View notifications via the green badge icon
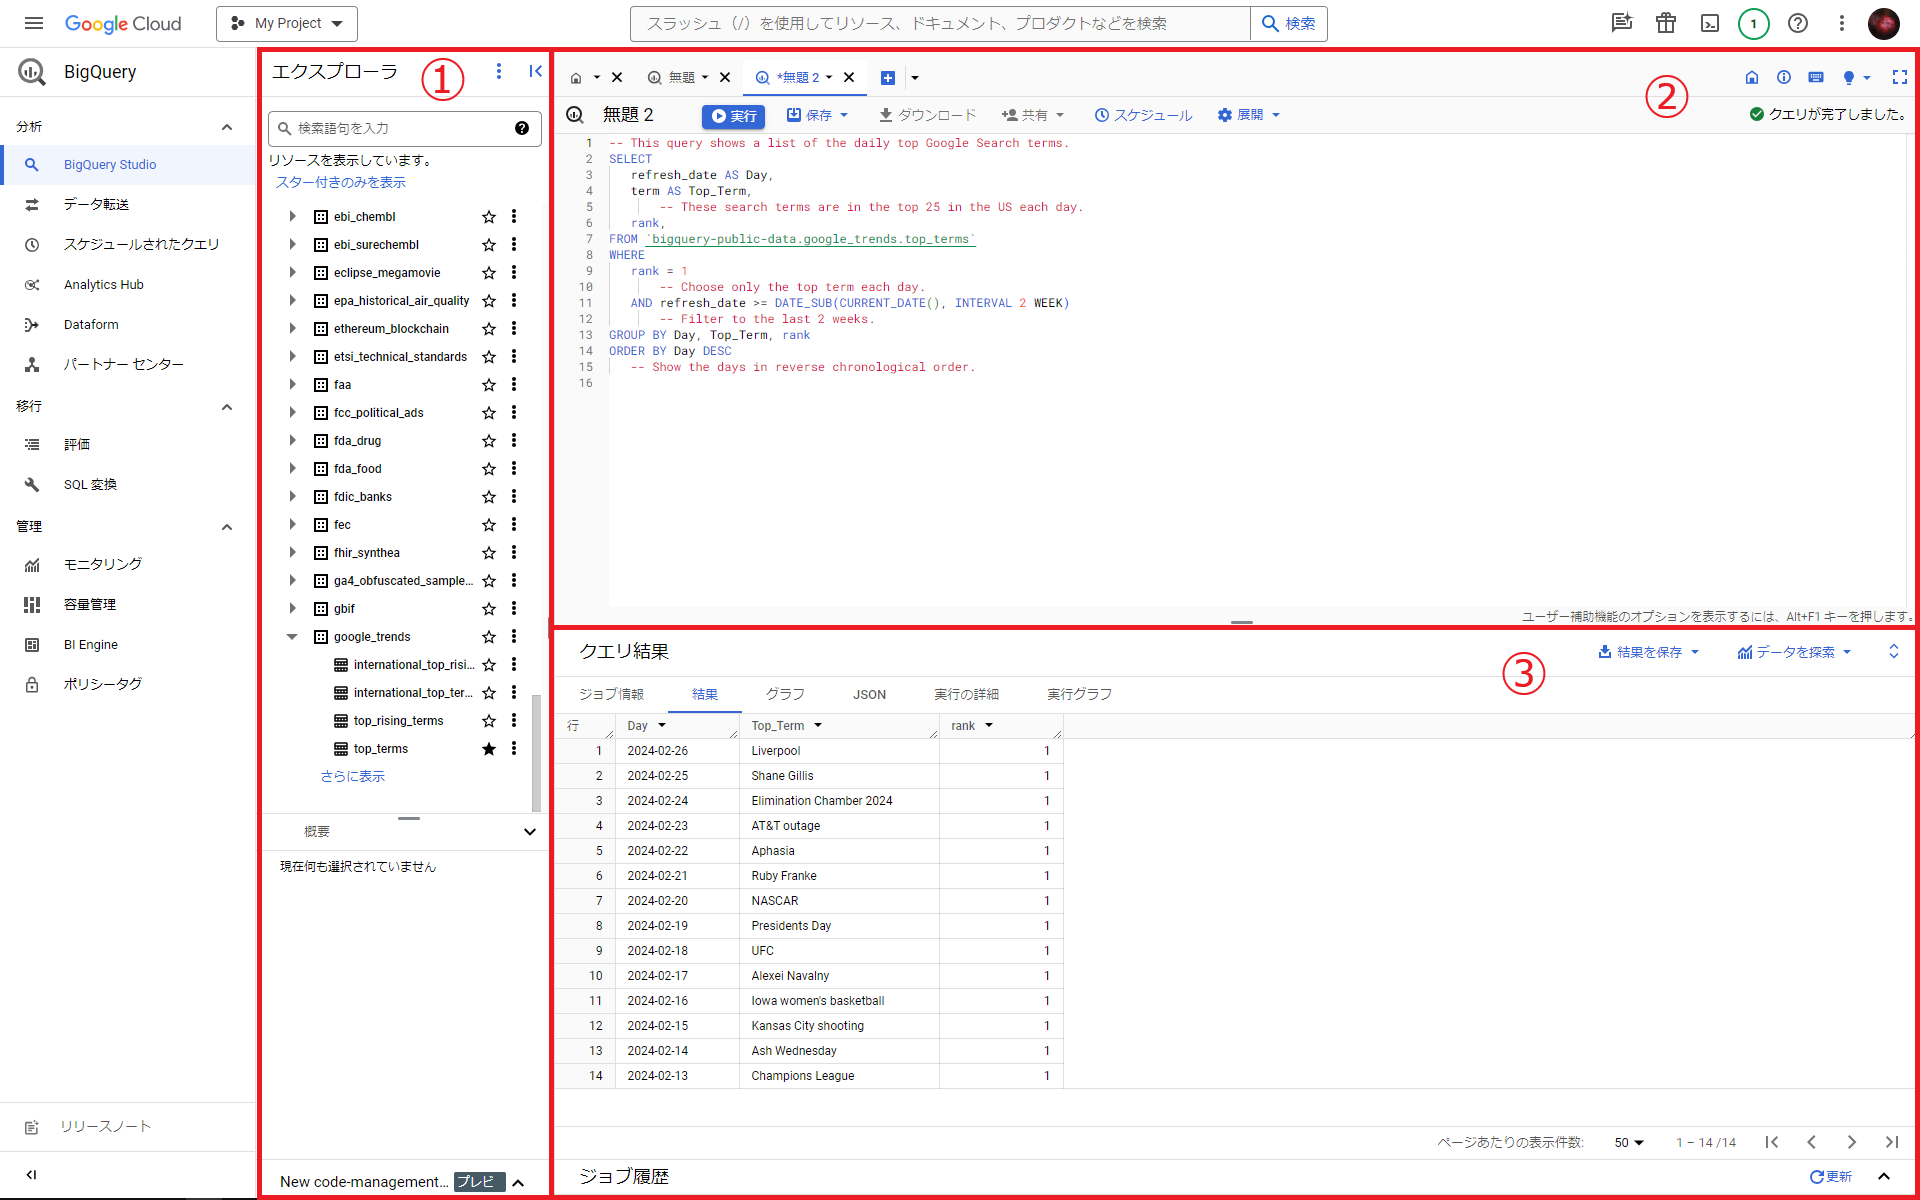 [x=1753, y=23]
